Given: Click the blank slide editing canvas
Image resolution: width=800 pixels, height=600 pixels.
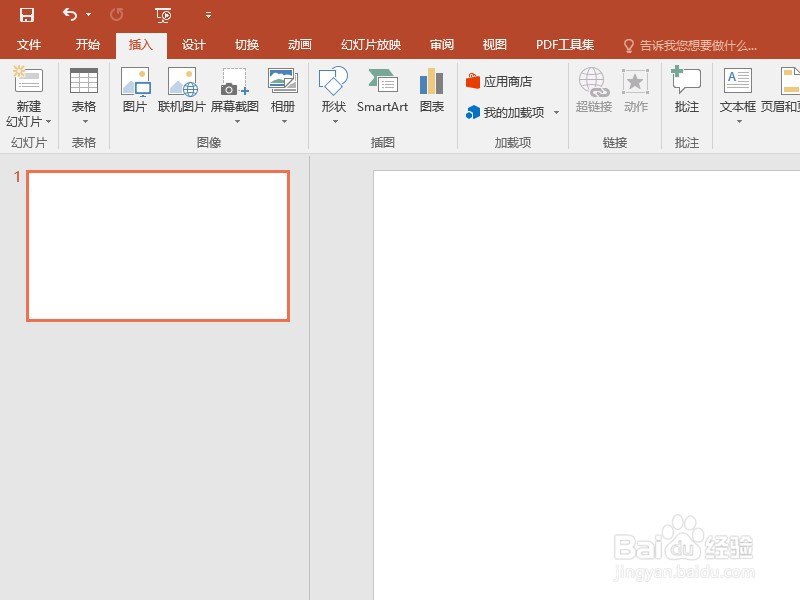Looking at the screenshot, I should (x=587, y=385).
